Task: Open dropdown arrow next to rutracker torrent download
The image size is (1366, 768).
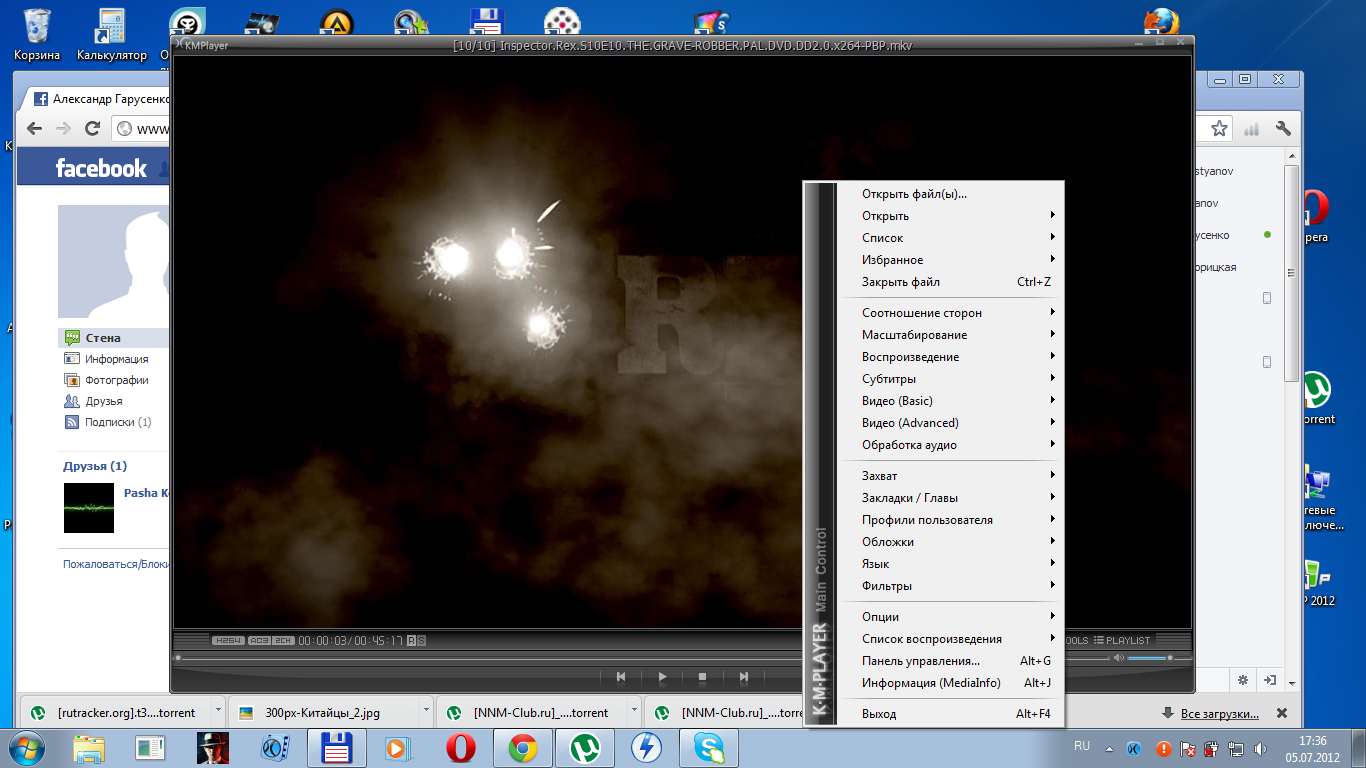Action: coord(218,712)
